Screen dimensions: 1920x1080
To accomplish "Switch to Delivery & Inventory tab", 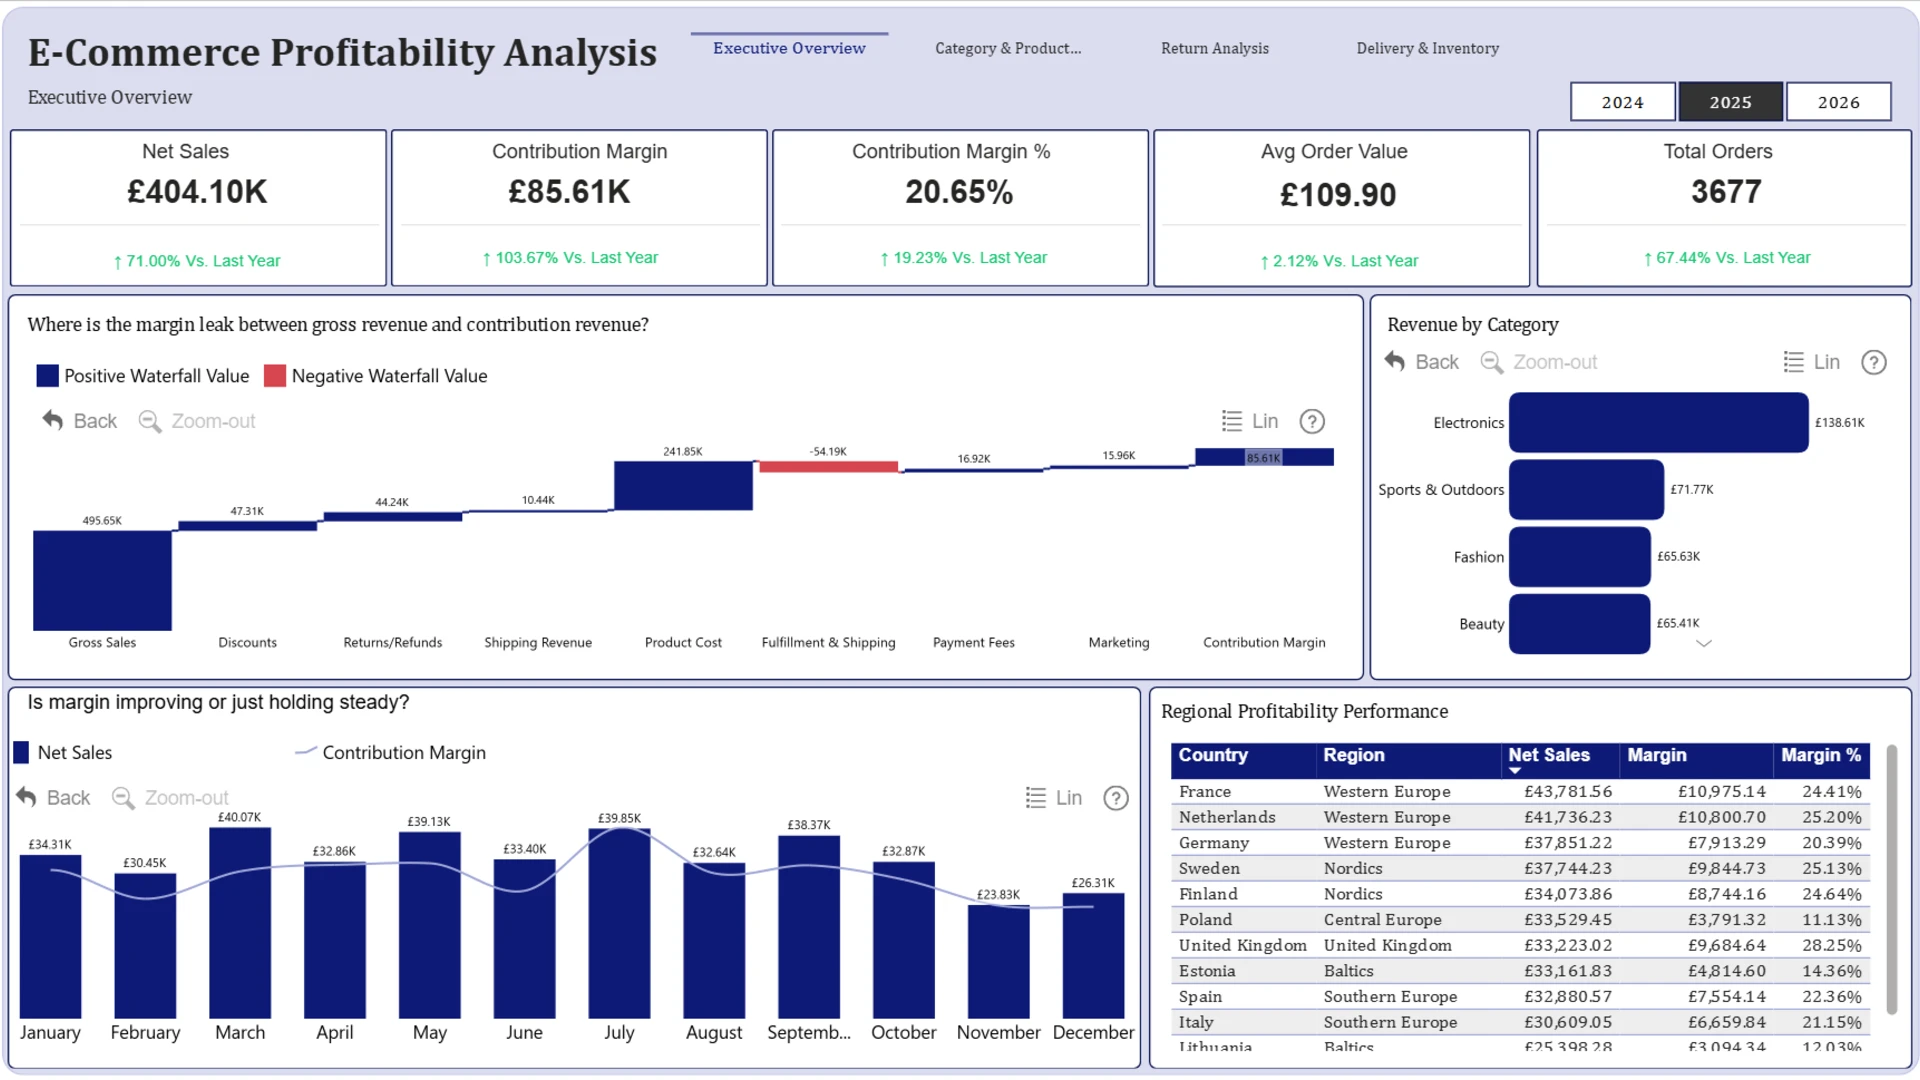I will (1427, 48).
